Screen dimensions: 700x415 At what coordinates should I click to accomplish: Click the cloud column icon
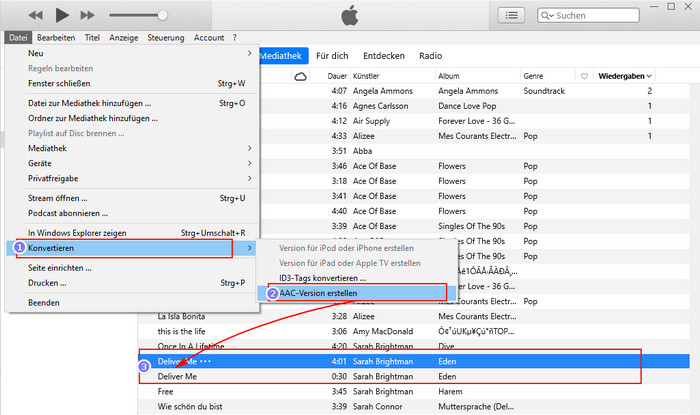coord(300,76)
